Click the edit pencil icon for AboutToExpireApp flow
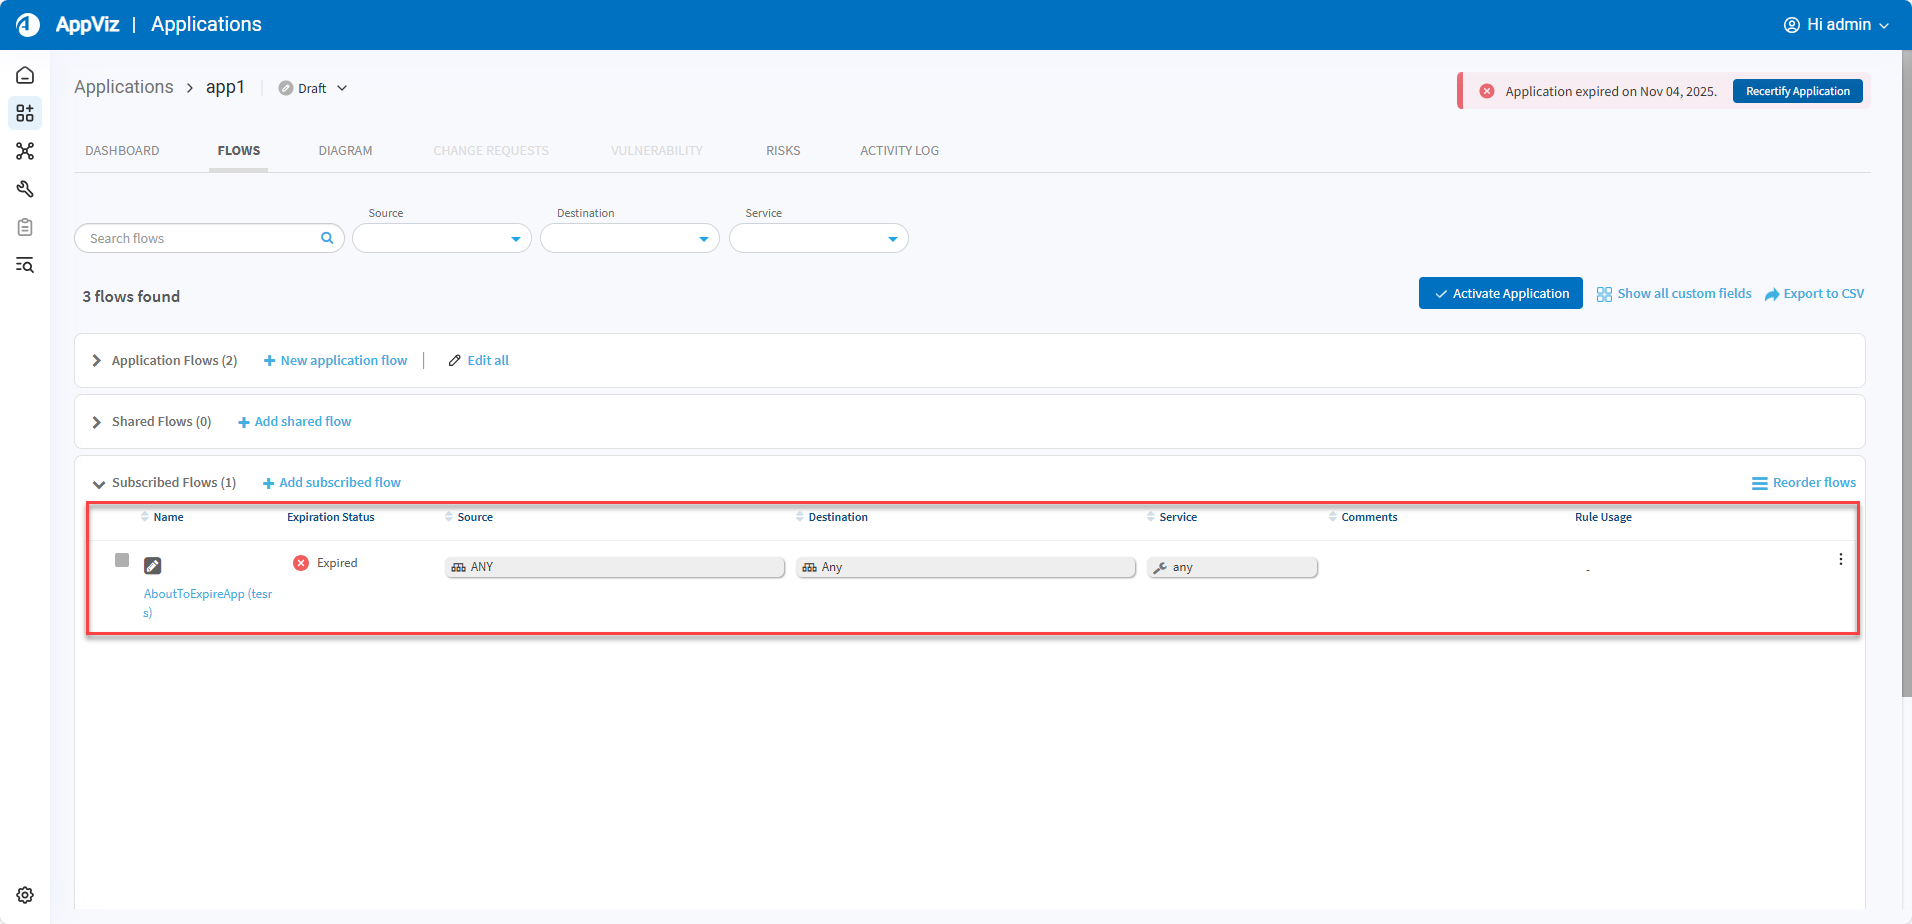 [x=153, y=566]
